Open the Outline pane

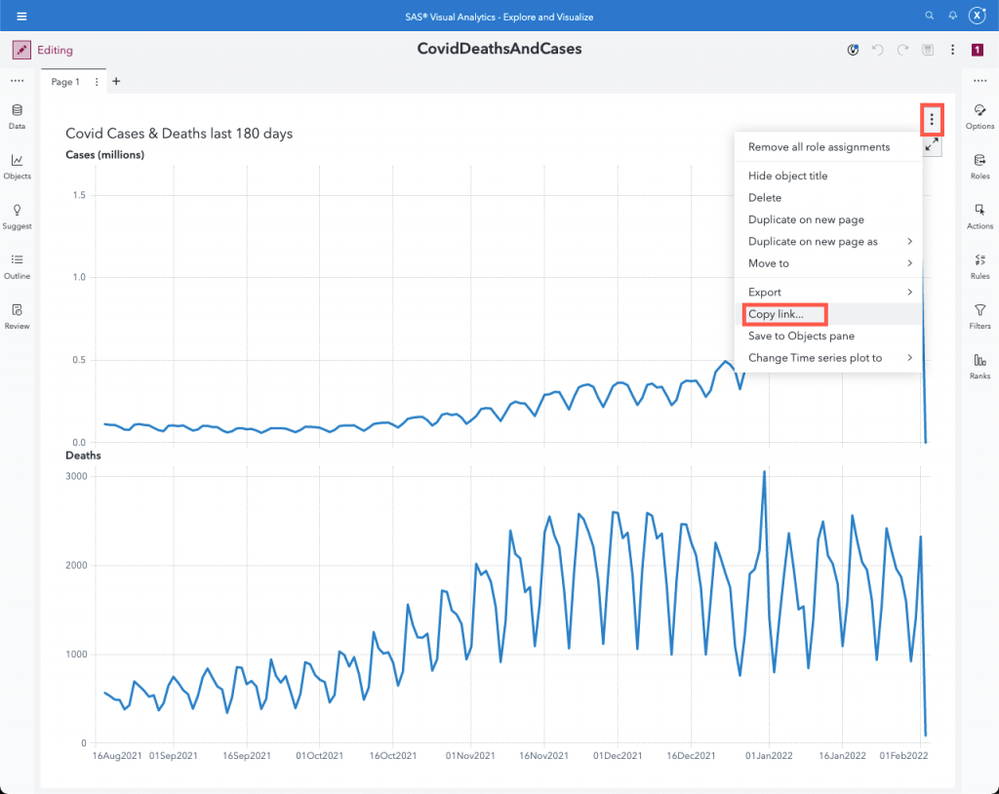(x=17, y=265)
